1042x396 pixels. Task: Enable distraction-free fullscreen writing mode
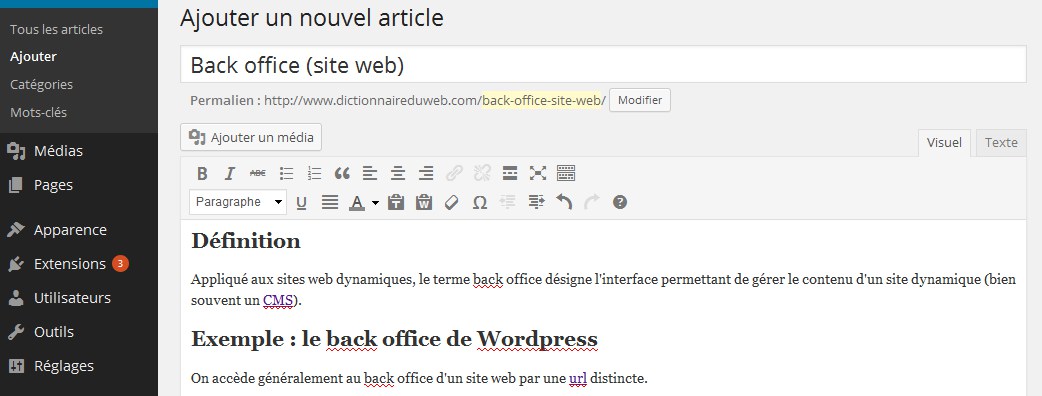538,174
